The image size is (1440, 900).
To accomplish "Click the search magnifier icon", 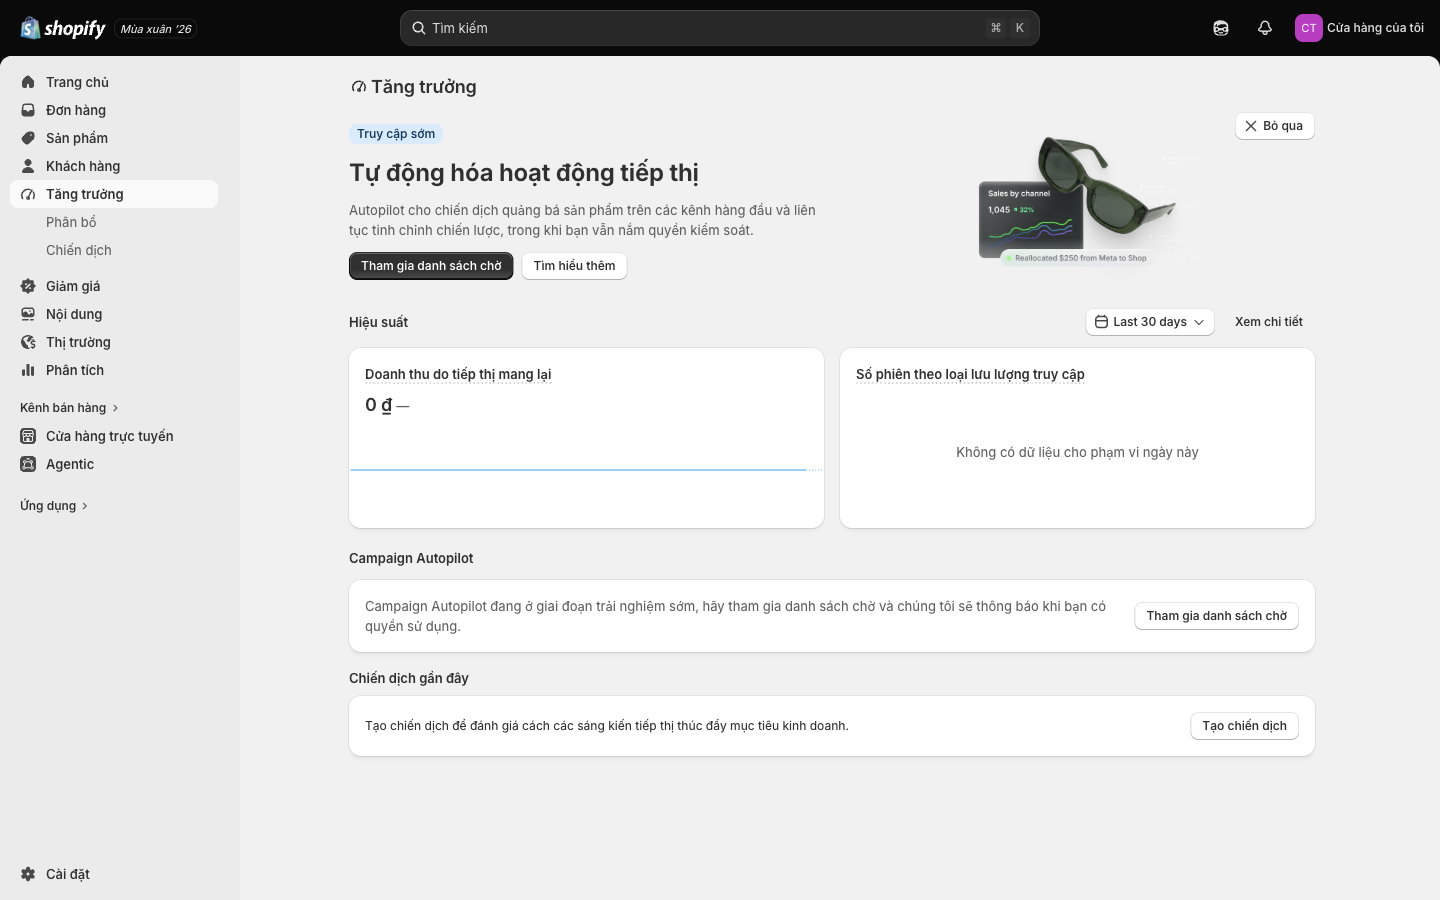I will click(x=419, y=28).
